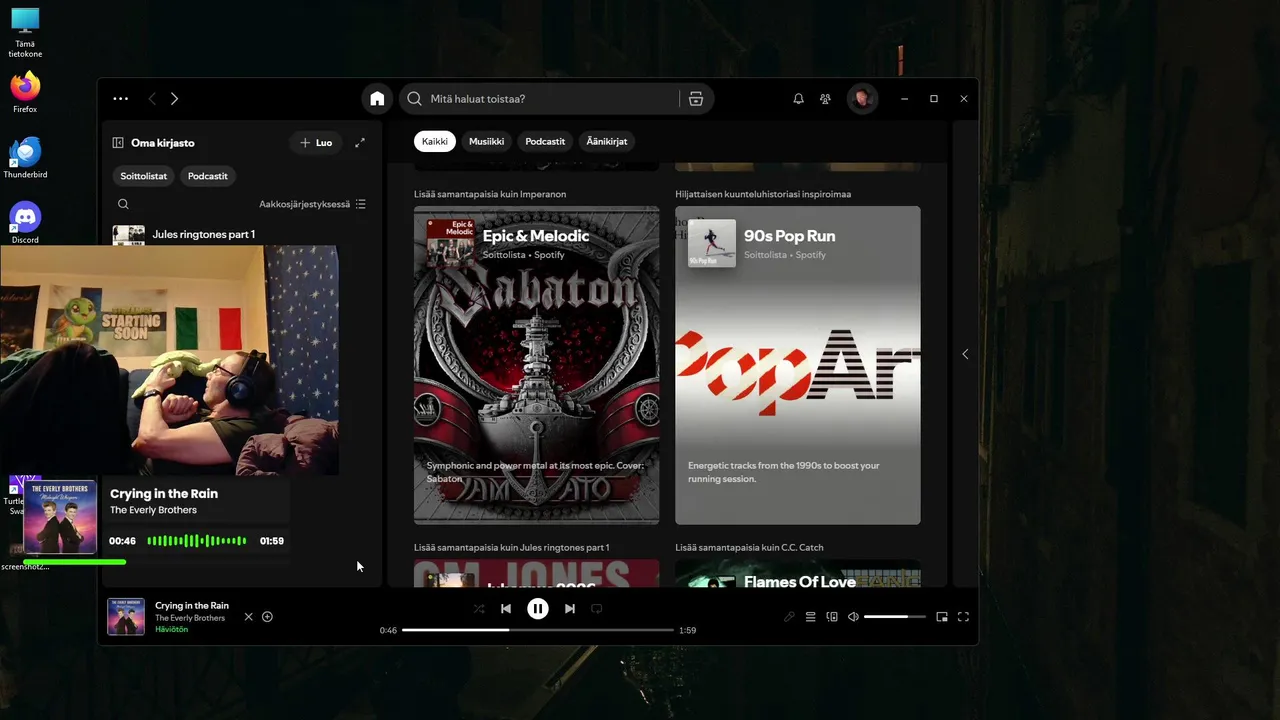Mute the volume speaker icon
Screen dimensions: 1280x720
click(853, 617)
